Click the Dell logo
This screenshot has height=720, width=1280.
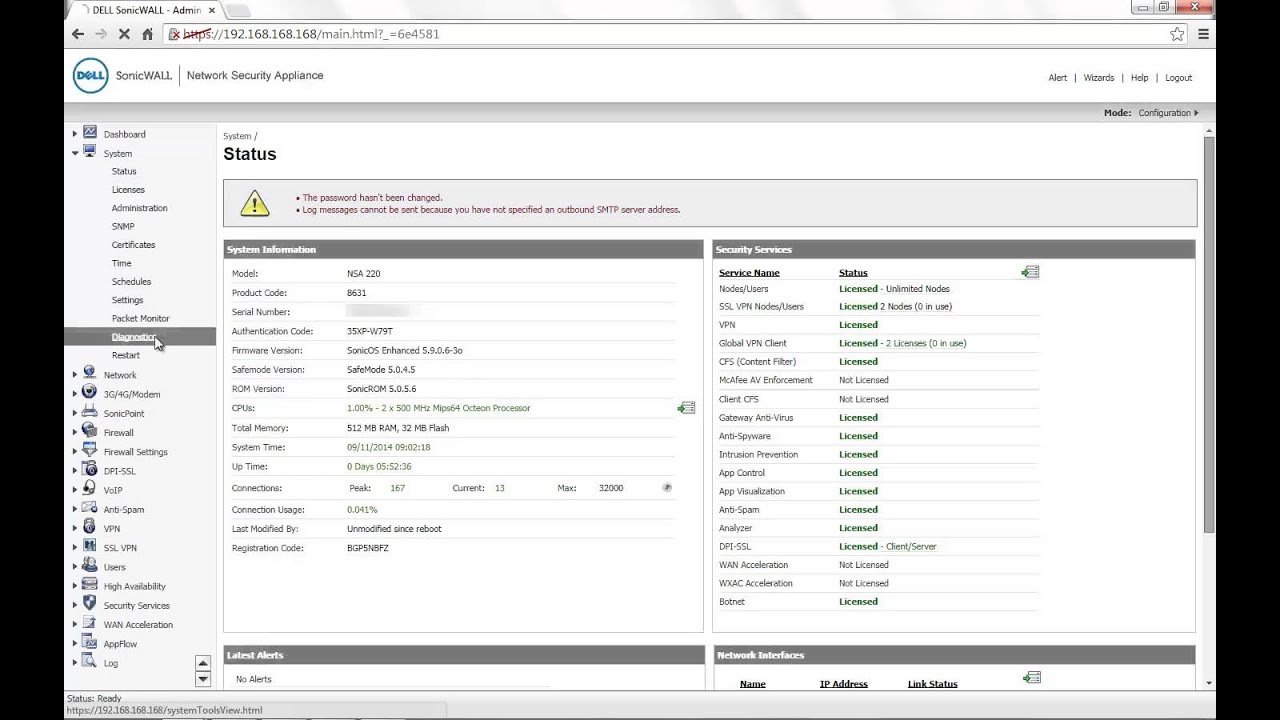pos(91,76)
